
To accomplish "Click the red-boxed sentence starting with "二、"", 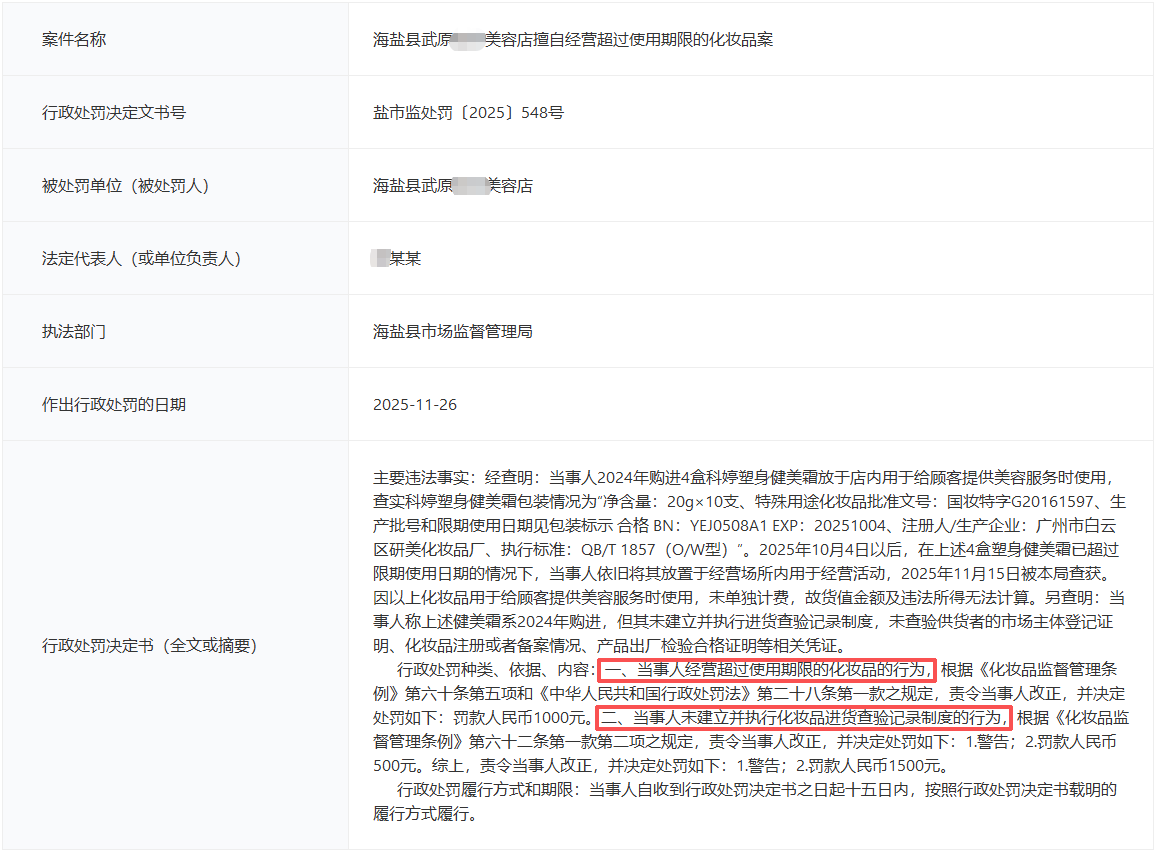I will [x=803, y=718].
